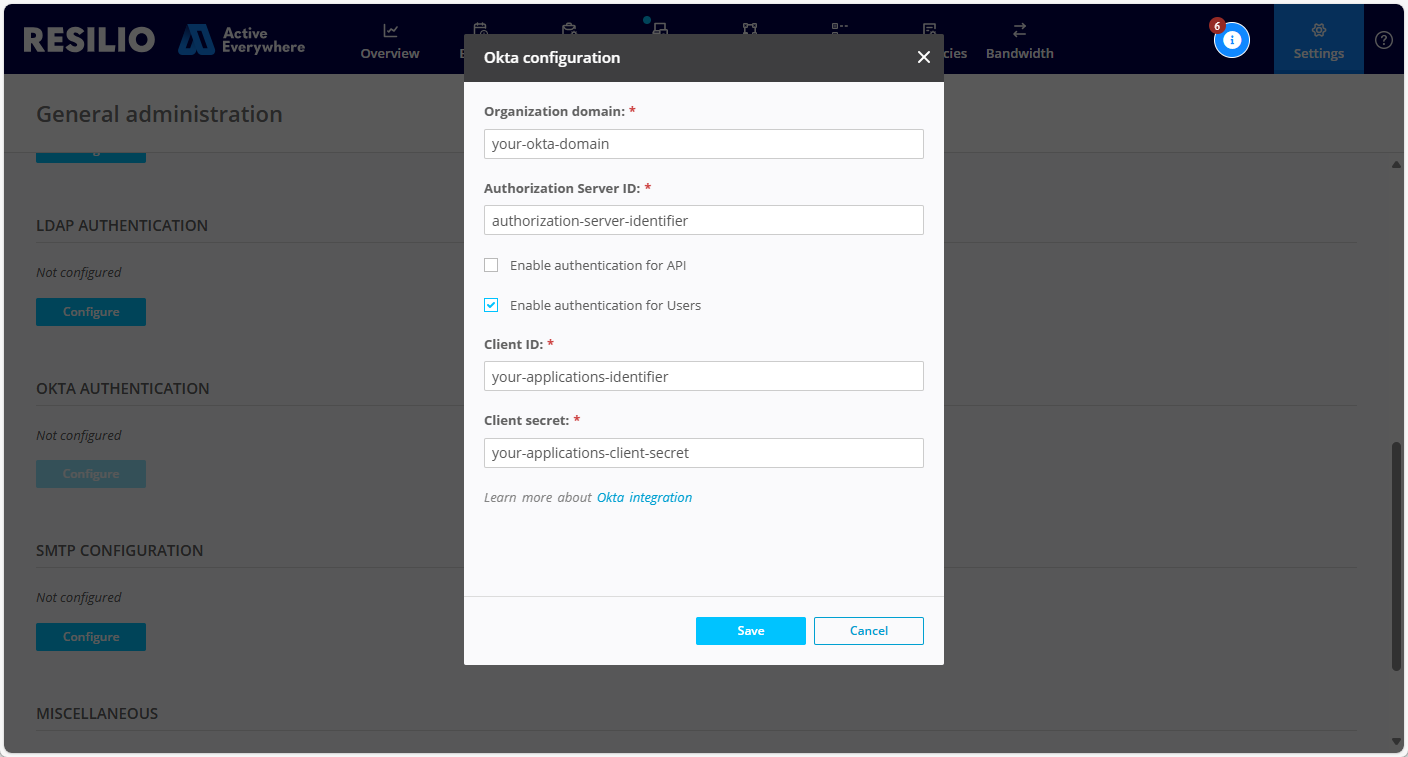This screenshot has width=1408, height=757.
Task: Cancel the Okta configuration dialog
Action: 868,631
